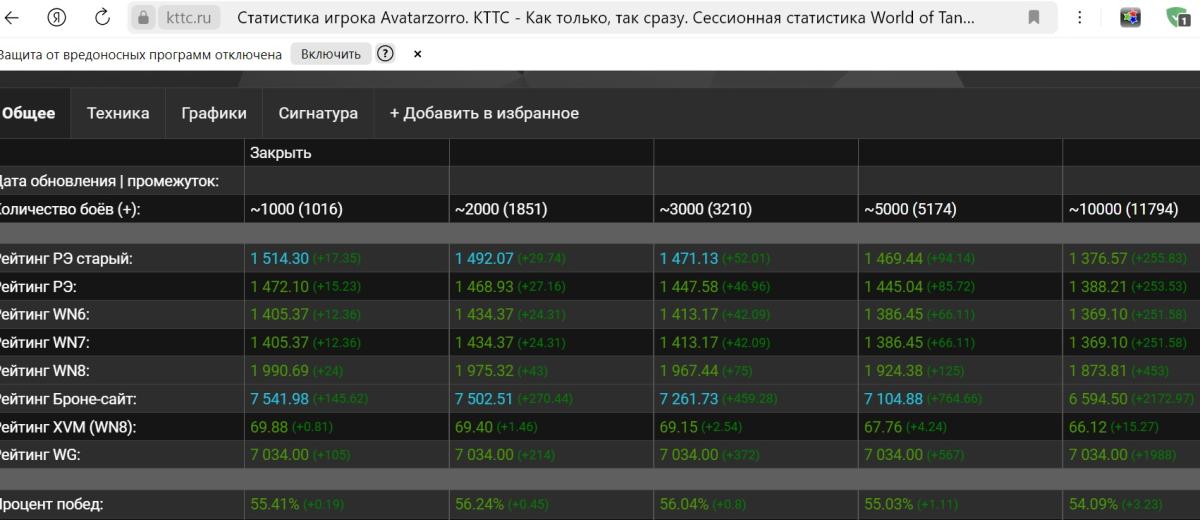Switch to the Общее tab
Viewport: 1200px width, 520px height.
click(x=30, y=113)
